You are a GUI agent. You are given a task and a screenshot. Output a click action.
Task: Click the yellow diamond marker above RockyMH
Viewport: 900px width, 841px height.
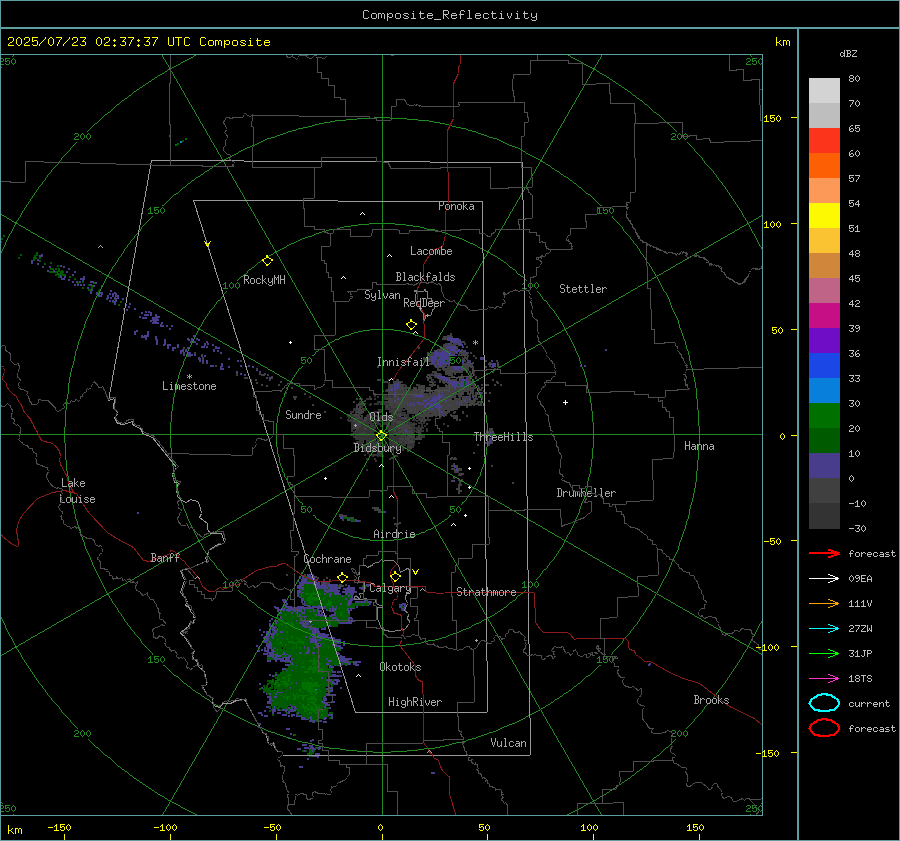(x=267, y=261)
